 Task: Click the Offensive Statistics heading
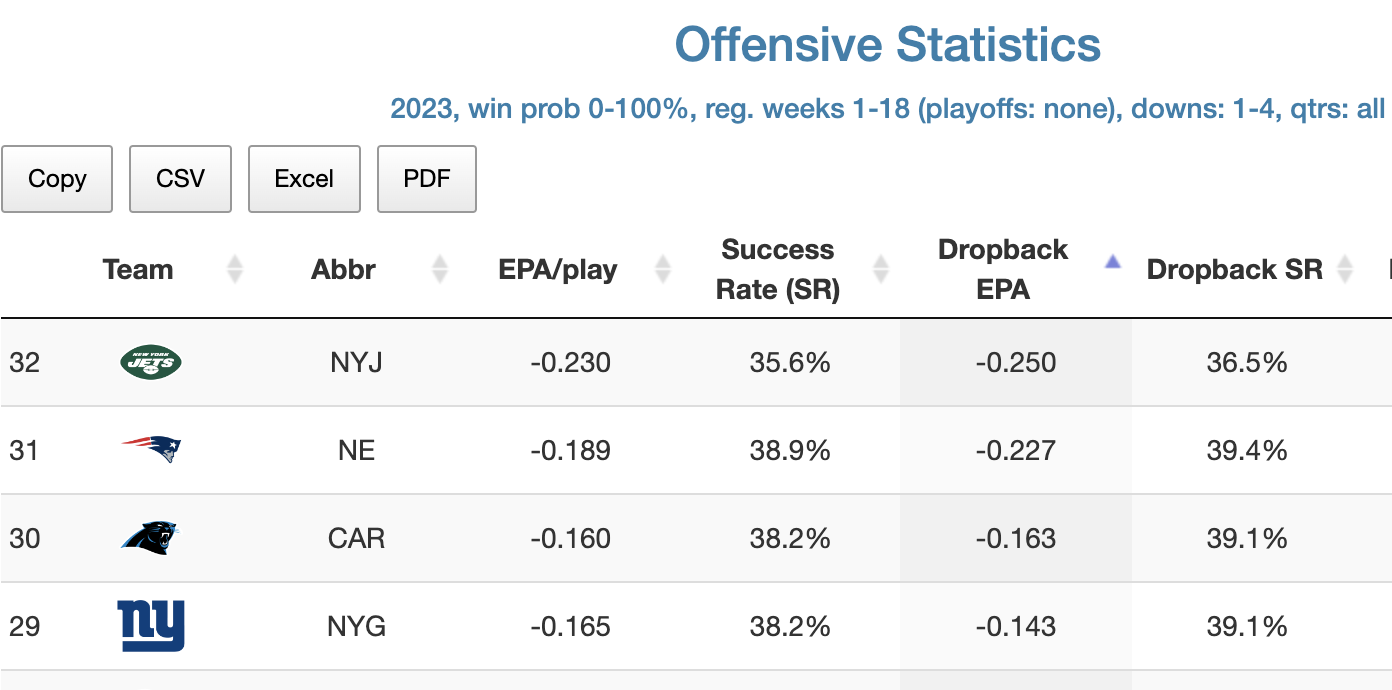coord(888,45)
